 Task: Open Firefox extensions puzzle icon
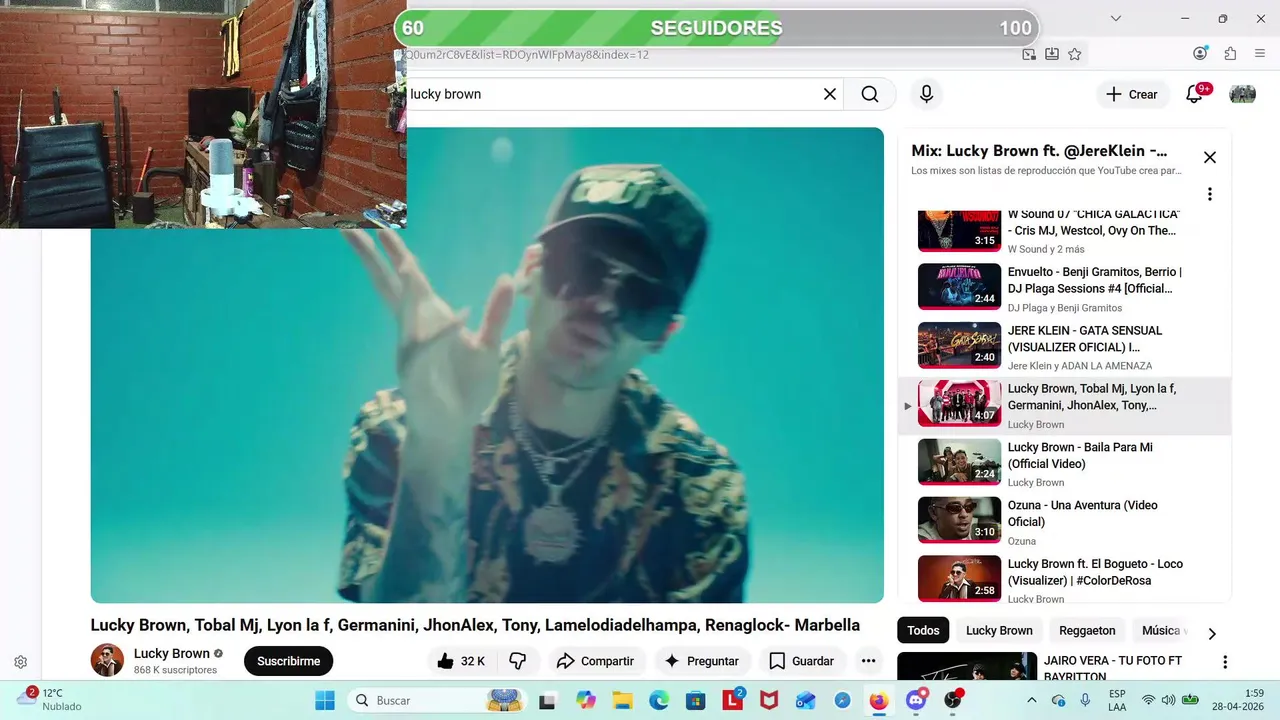1230,54
